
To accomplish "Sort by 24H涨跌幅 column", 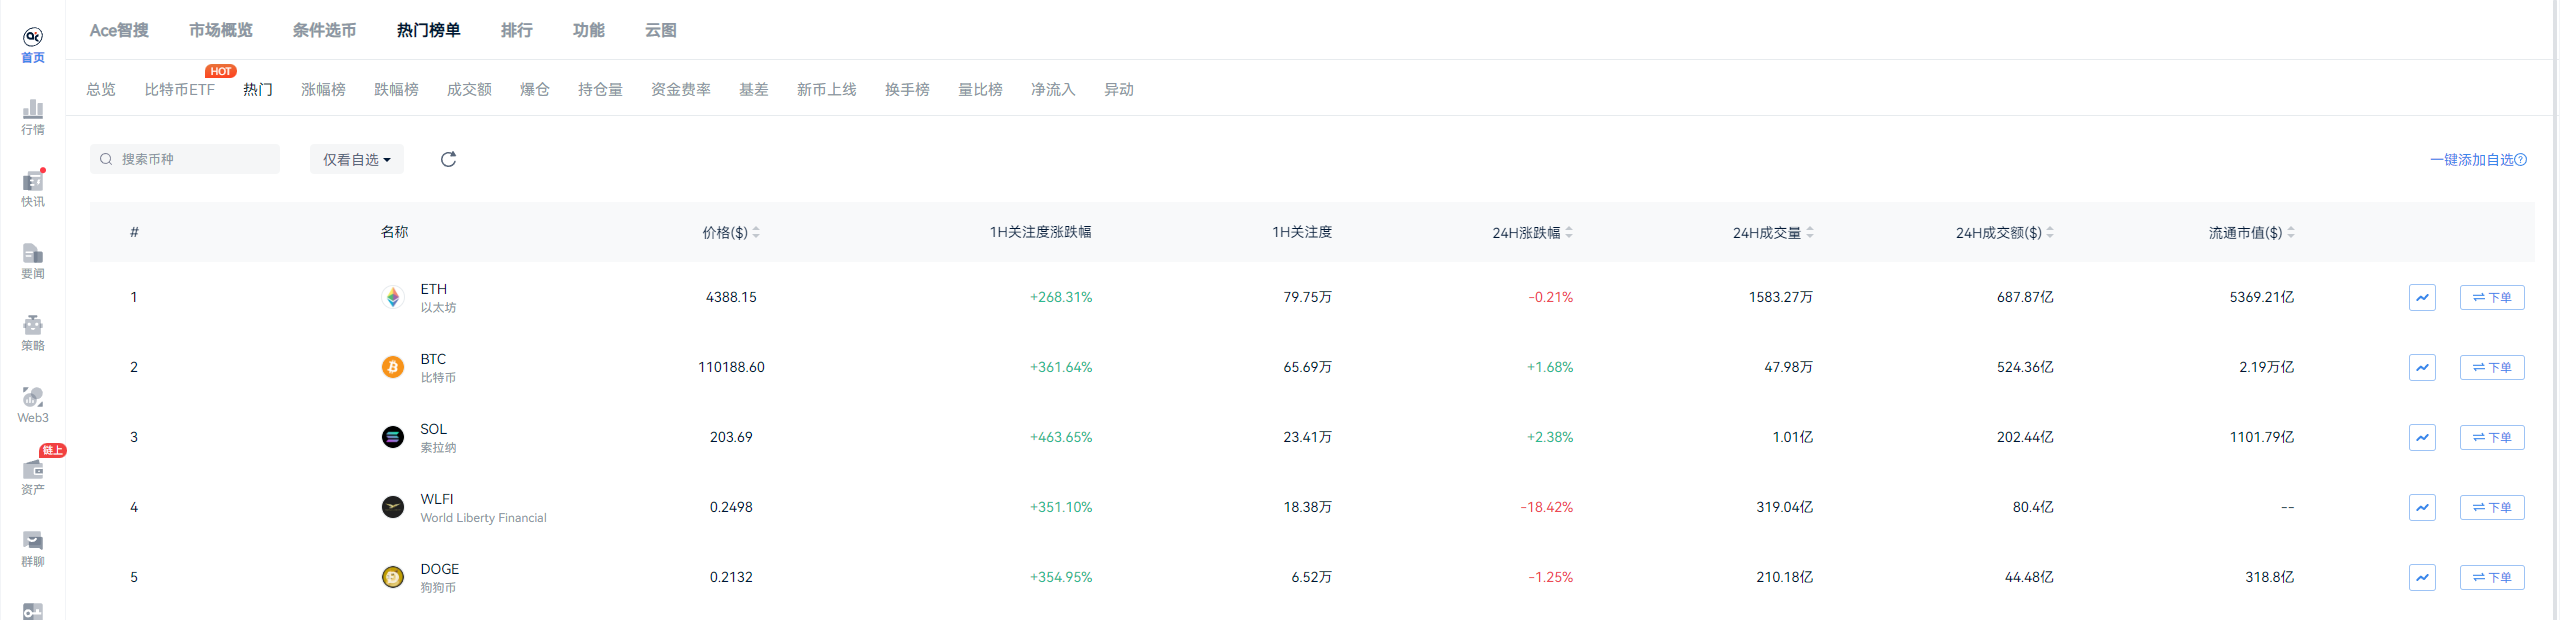I will [1532, 232].
